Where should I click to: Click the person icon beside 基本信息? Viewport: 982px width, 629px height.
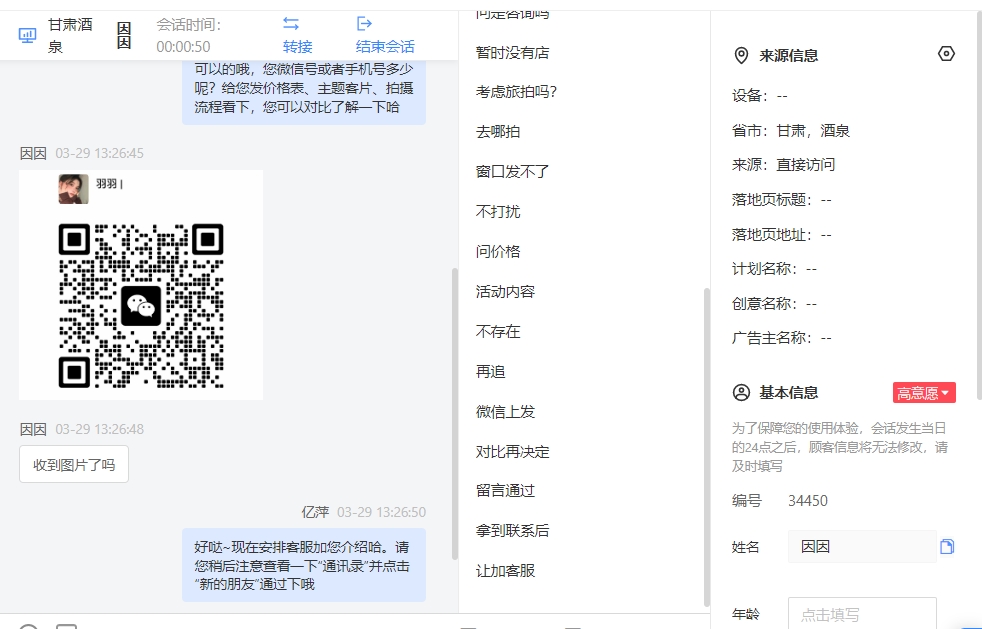click(741, 393)
